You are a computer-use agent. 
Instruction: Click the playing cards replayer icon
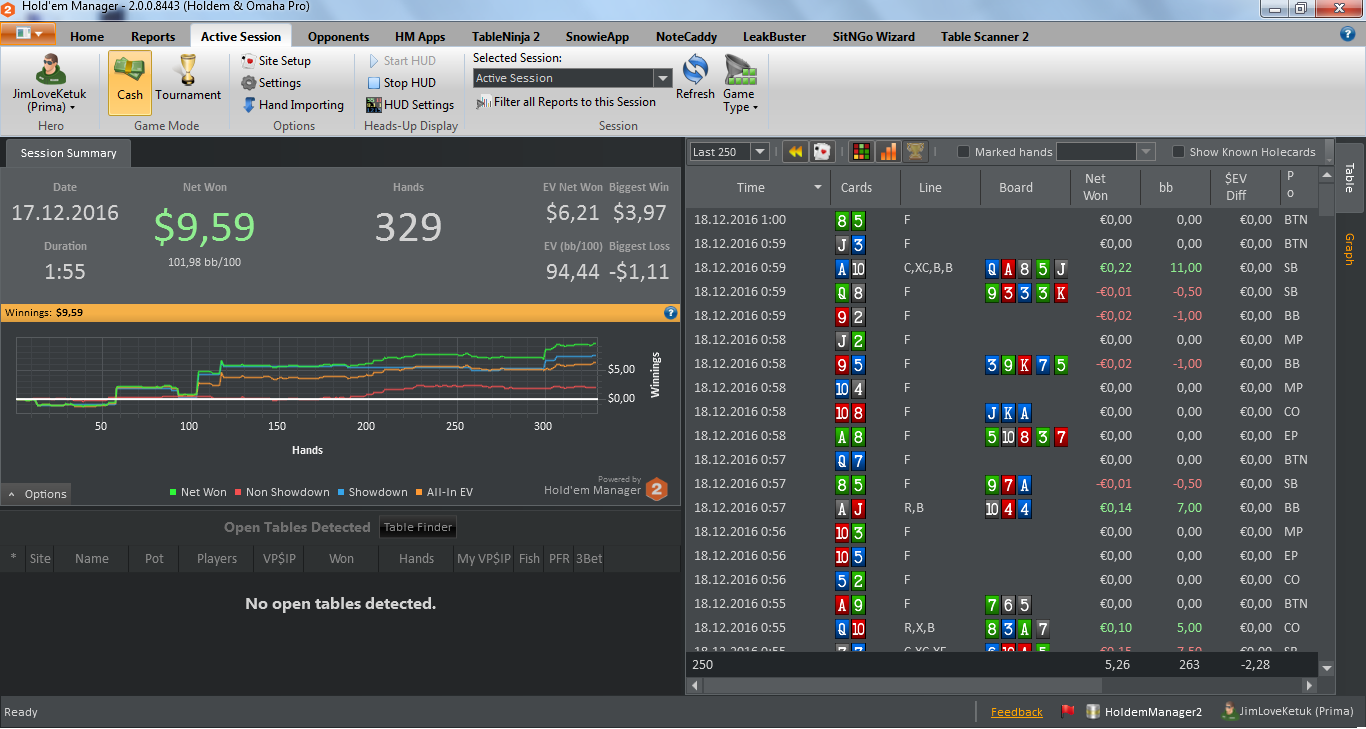tap(821, 152)
